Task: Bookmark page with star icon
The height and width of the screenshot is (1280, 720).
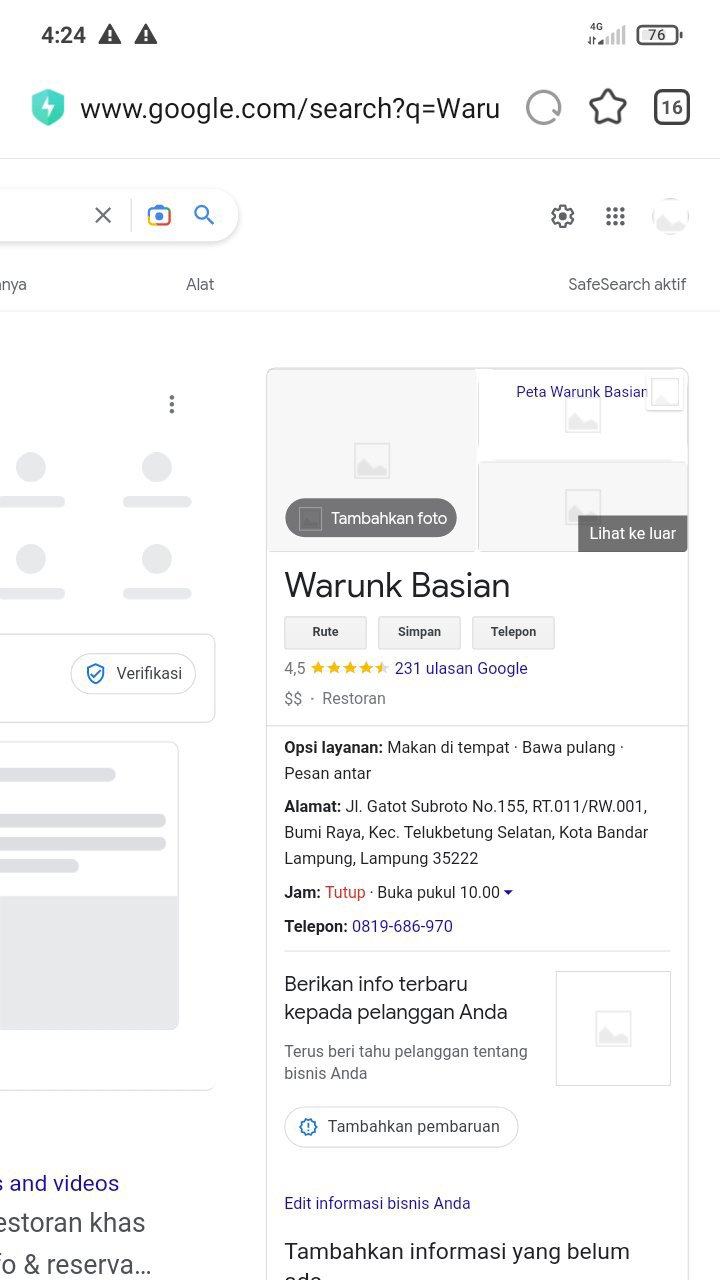Action: pyautogui.click(x=607, y=108)
